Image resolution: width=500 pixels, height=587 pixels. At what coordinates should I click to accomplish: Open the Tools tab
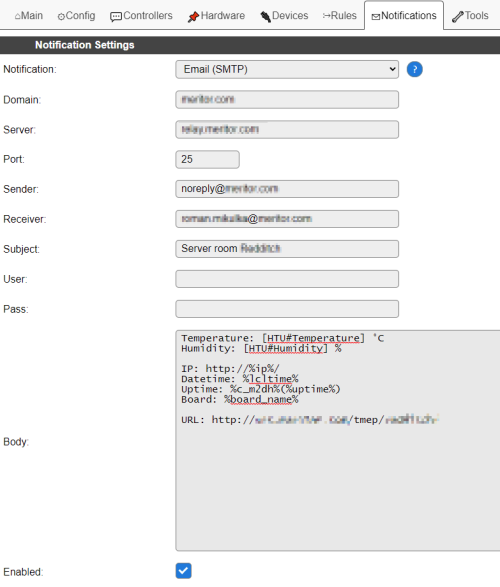tap(470, 16)
